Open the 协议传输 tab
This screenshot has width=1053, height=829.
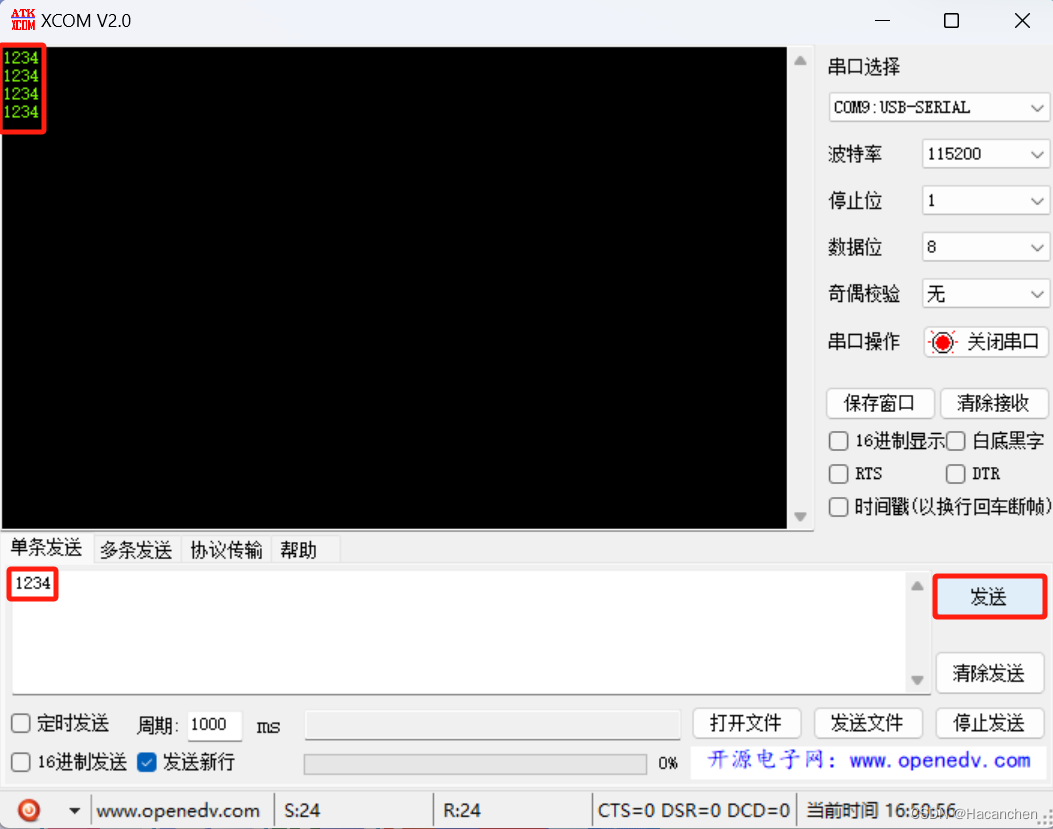click(x=226, y=550)
